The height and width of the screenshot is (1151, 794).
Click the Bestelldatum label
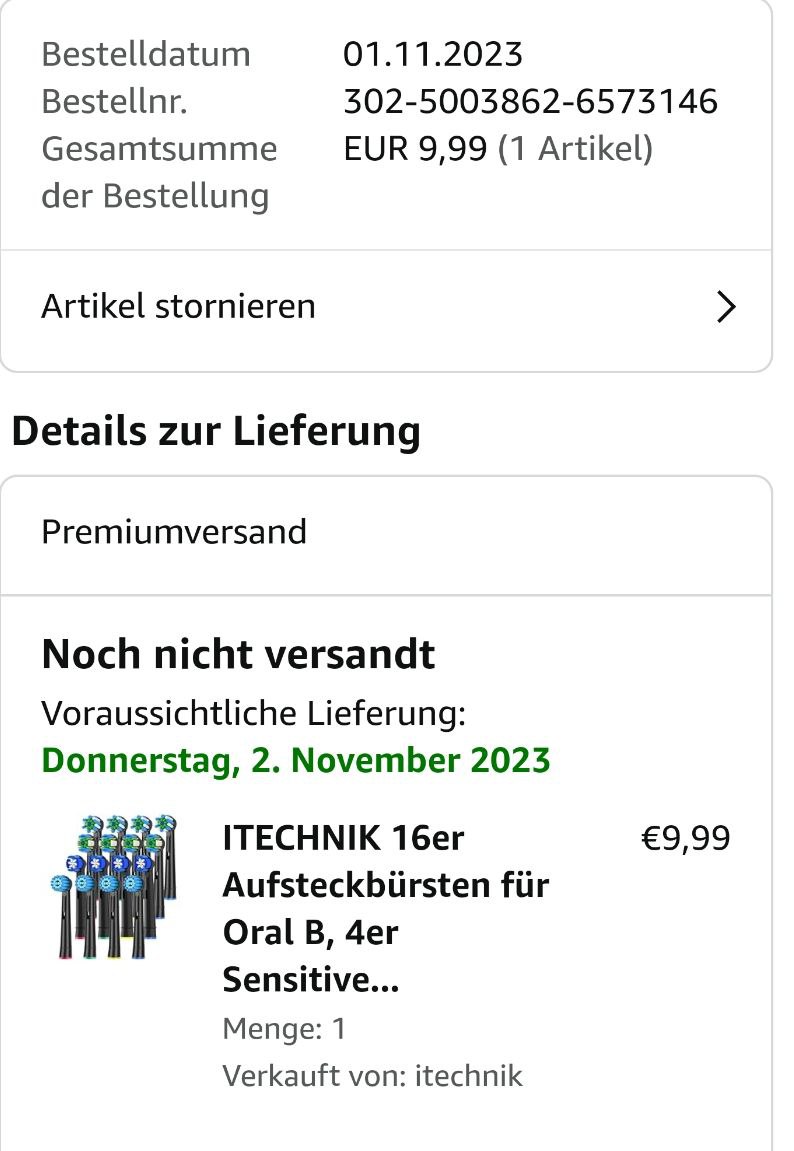(146, 54)
